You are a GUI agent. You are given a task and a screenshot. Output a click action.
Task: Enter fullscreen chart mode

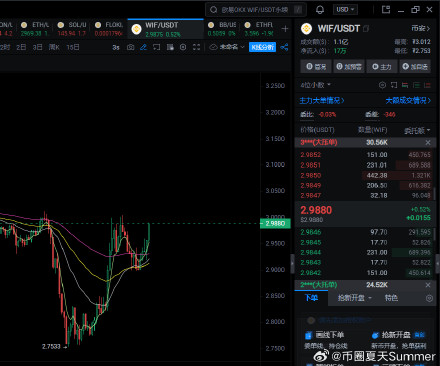[196, 47]
